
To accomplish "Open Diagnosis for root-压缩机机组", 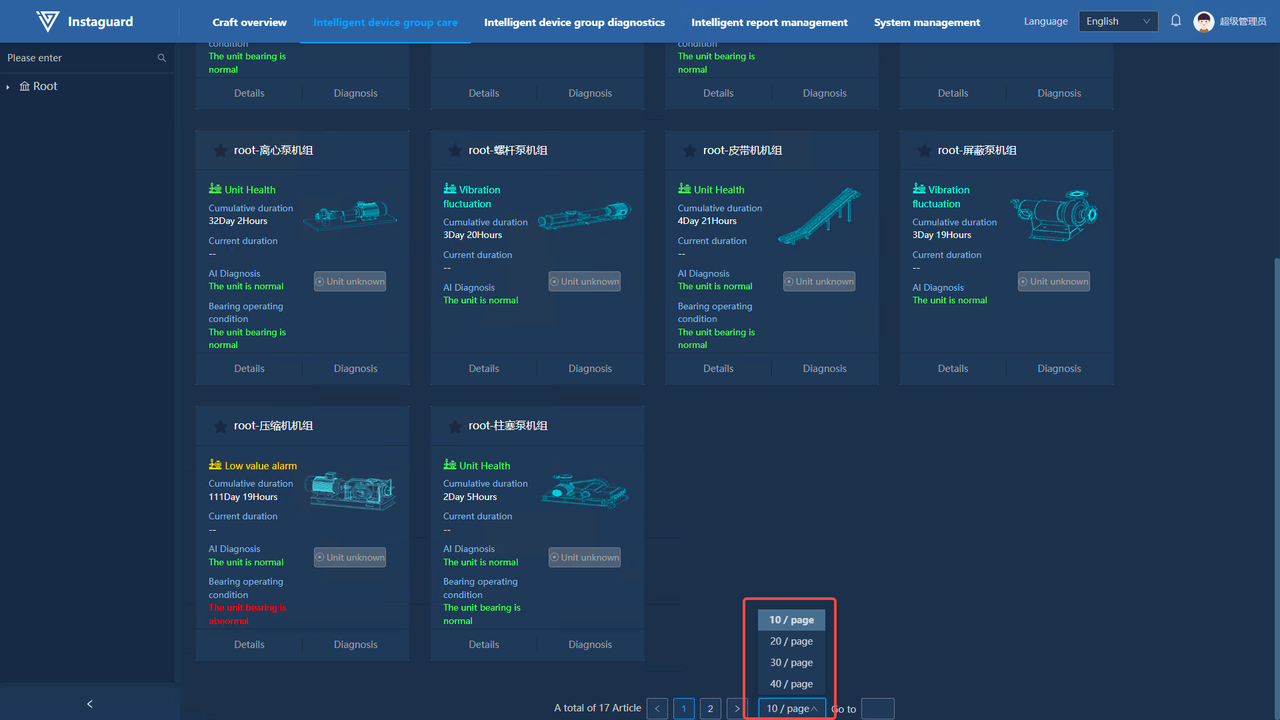I will point(356,645).
